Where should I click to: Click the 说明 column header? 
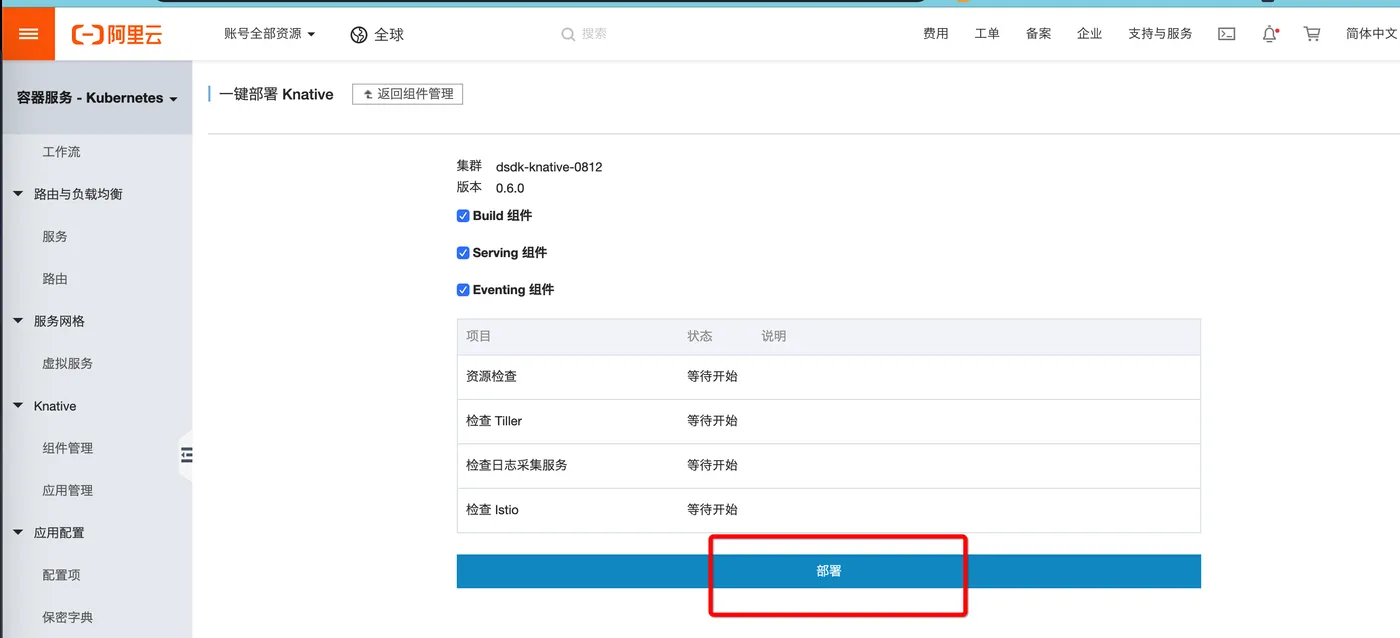coord(773,336)
